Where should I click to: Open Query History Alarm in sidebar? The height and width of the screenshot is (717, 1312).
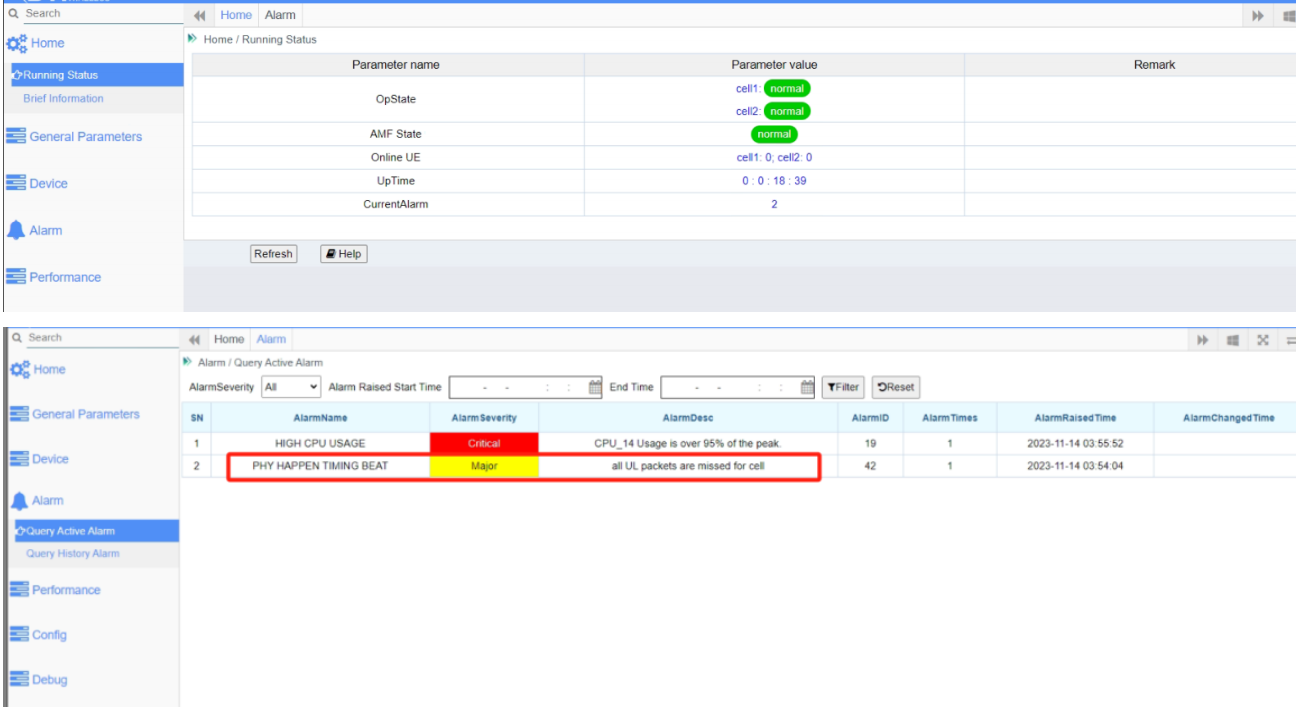click(72, 553)
